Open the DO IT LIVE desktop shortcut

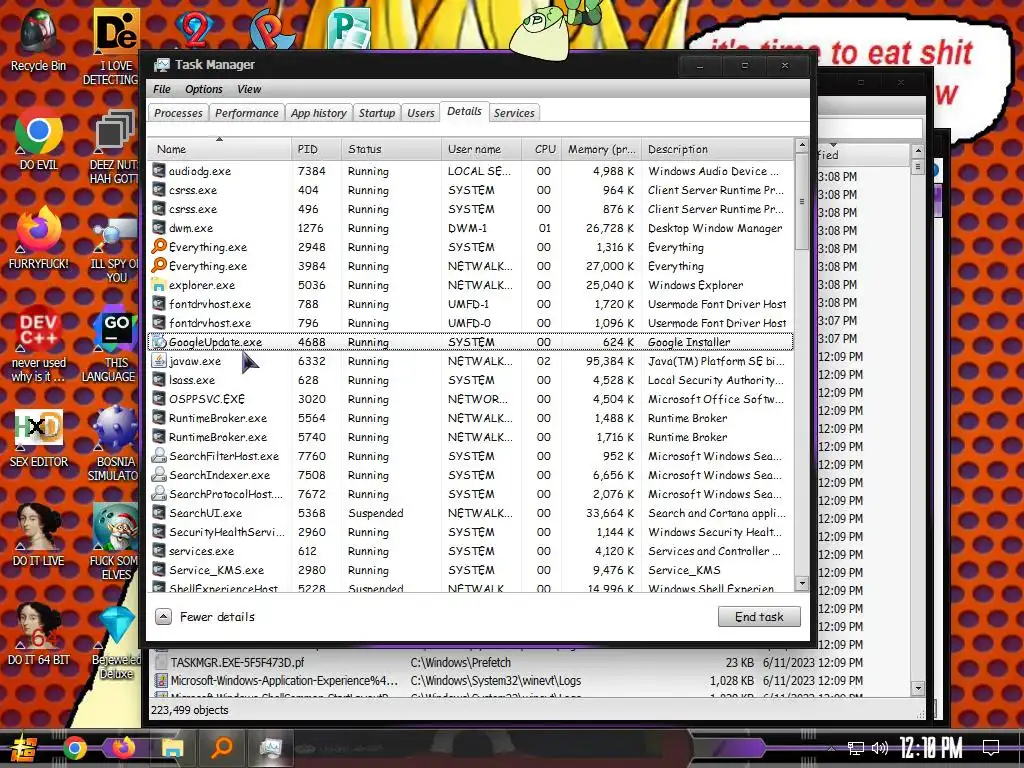pyautogui.click(x=38, y=536)
